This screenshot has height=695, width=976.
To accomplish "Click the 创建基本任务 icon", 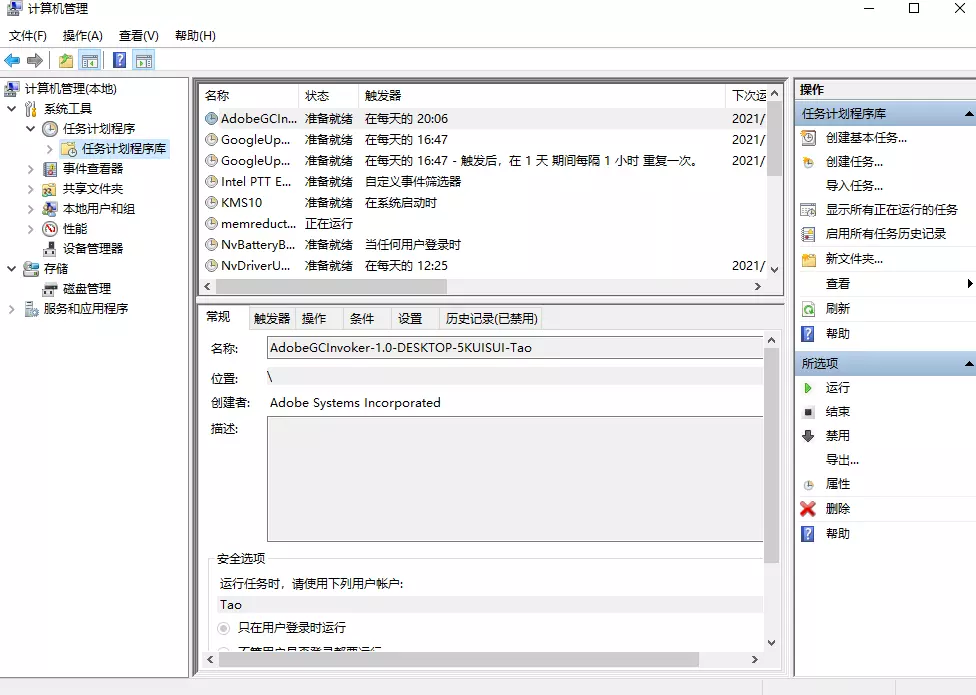I will pos(808,138).
